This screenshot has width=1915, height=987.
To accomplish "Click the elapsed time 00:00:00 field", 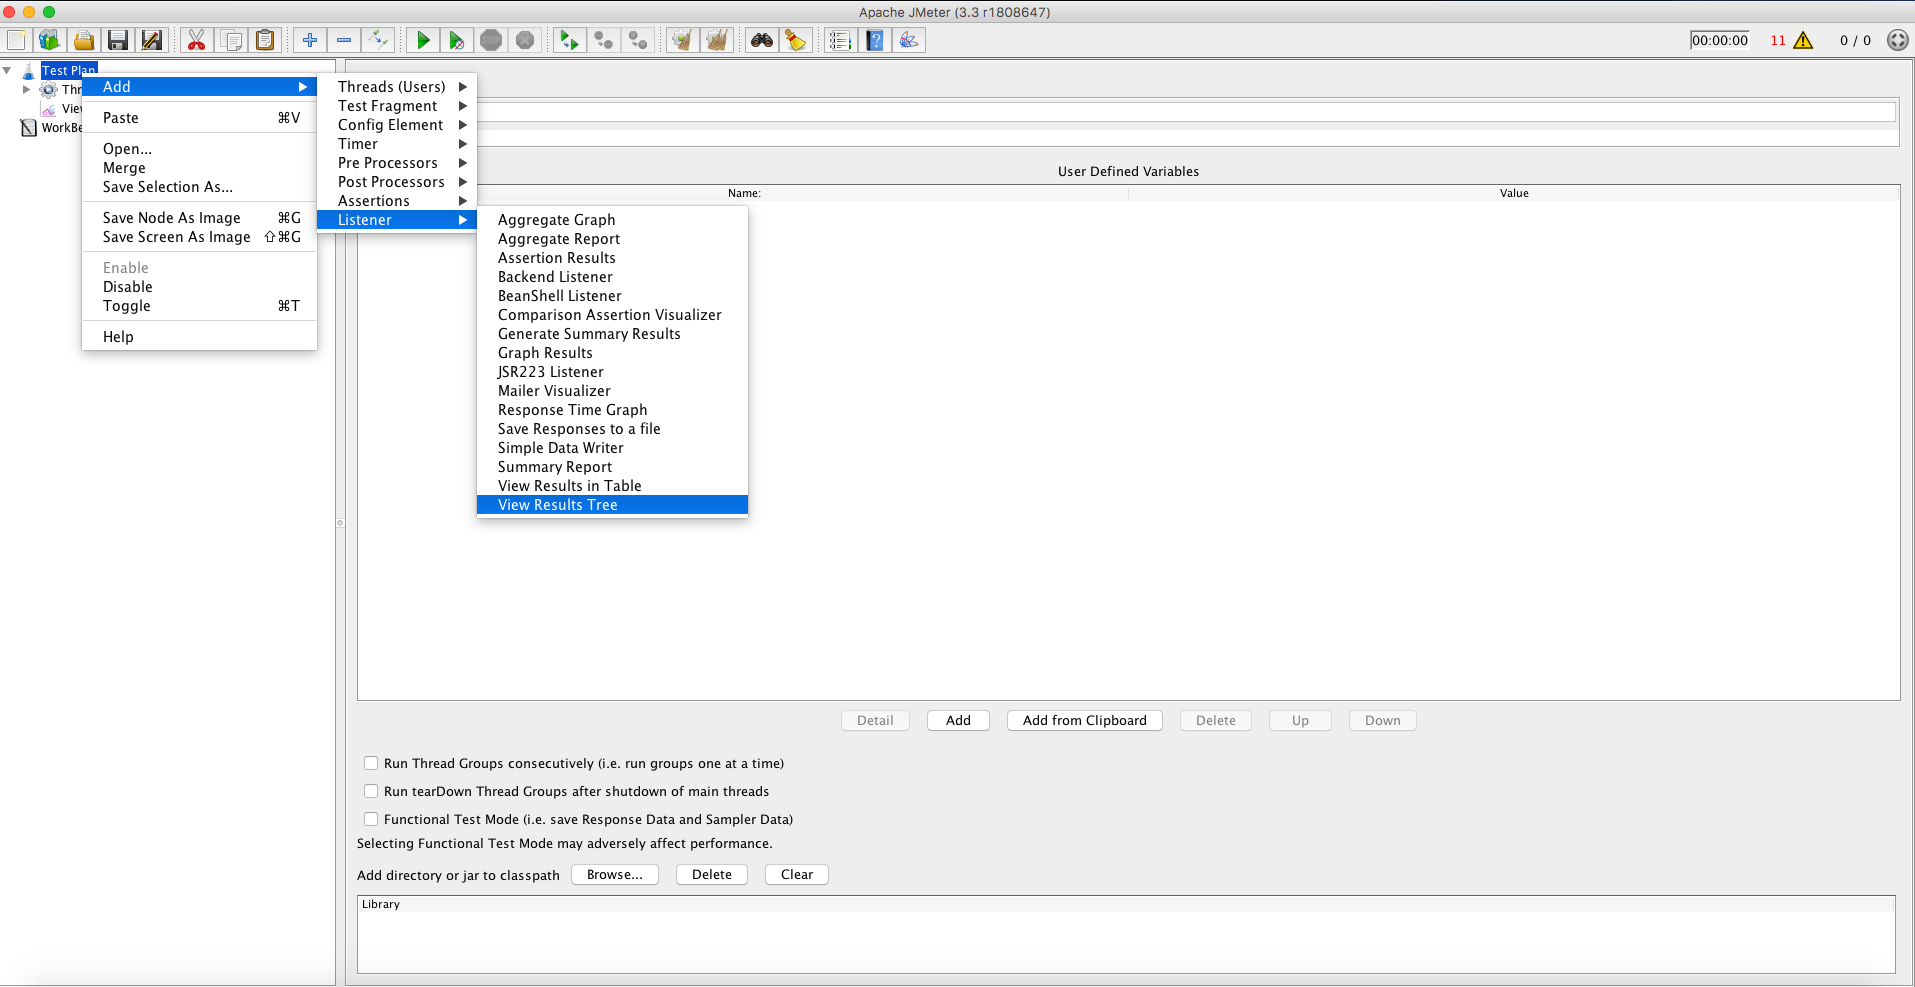I will (x=1720, y=40).
